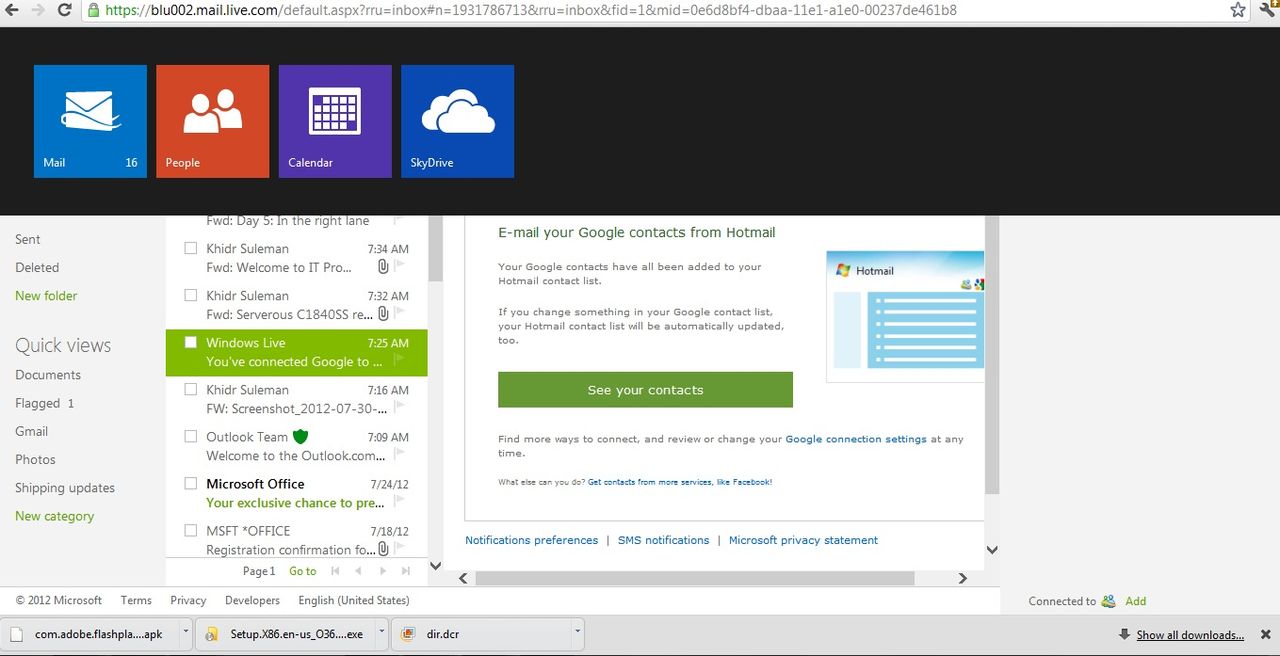Click the New category link
Screen dimensions: 1280x656
coord(55,516)
